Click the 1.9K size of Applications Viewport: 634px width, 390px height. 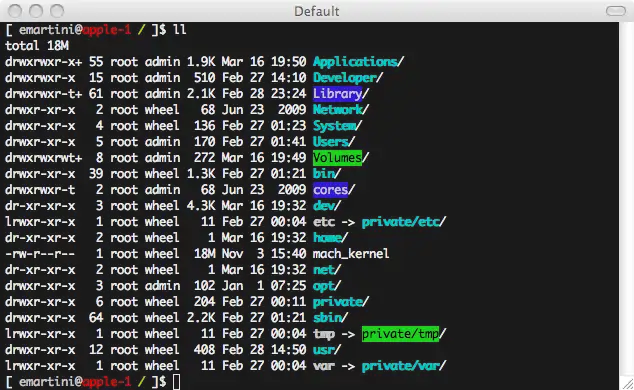point(201,62)
